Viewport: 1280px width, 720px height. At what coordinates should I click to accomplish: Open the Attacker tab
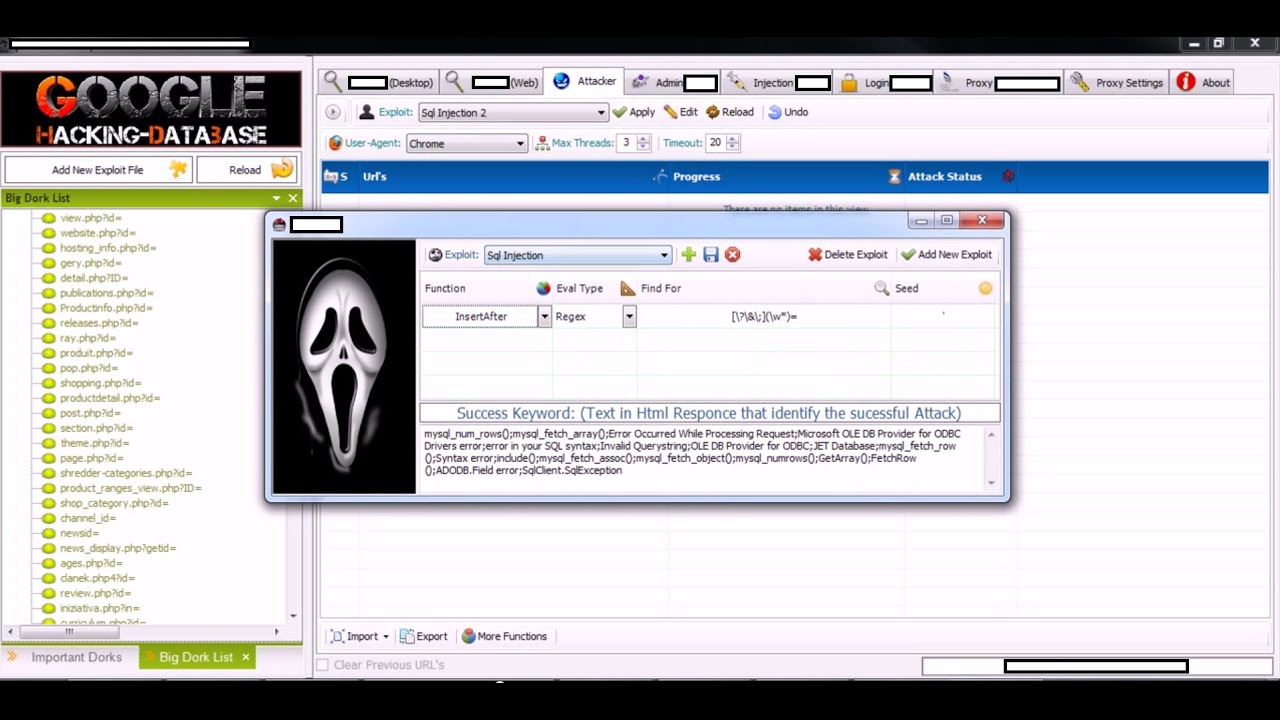point(584,82)
